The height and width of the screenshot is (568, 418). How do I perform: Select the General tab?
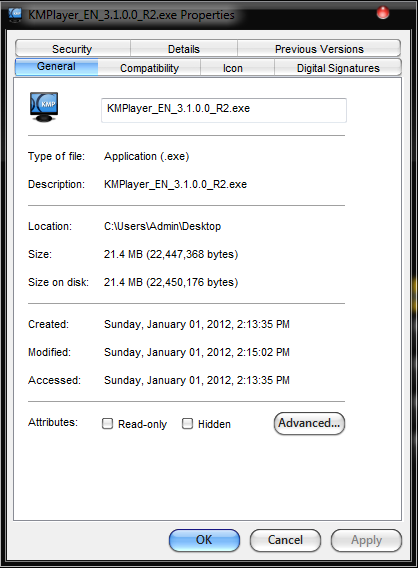[x=56, y=67]
